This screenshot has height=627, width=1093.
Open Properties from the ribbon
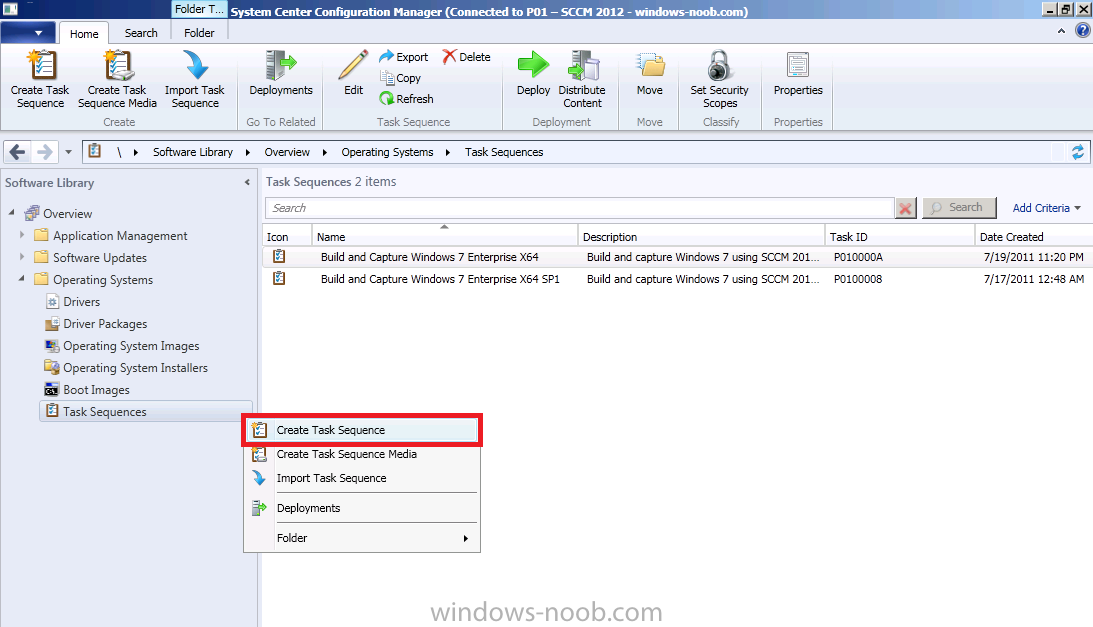pyautogui.click(x=798, y=73)
